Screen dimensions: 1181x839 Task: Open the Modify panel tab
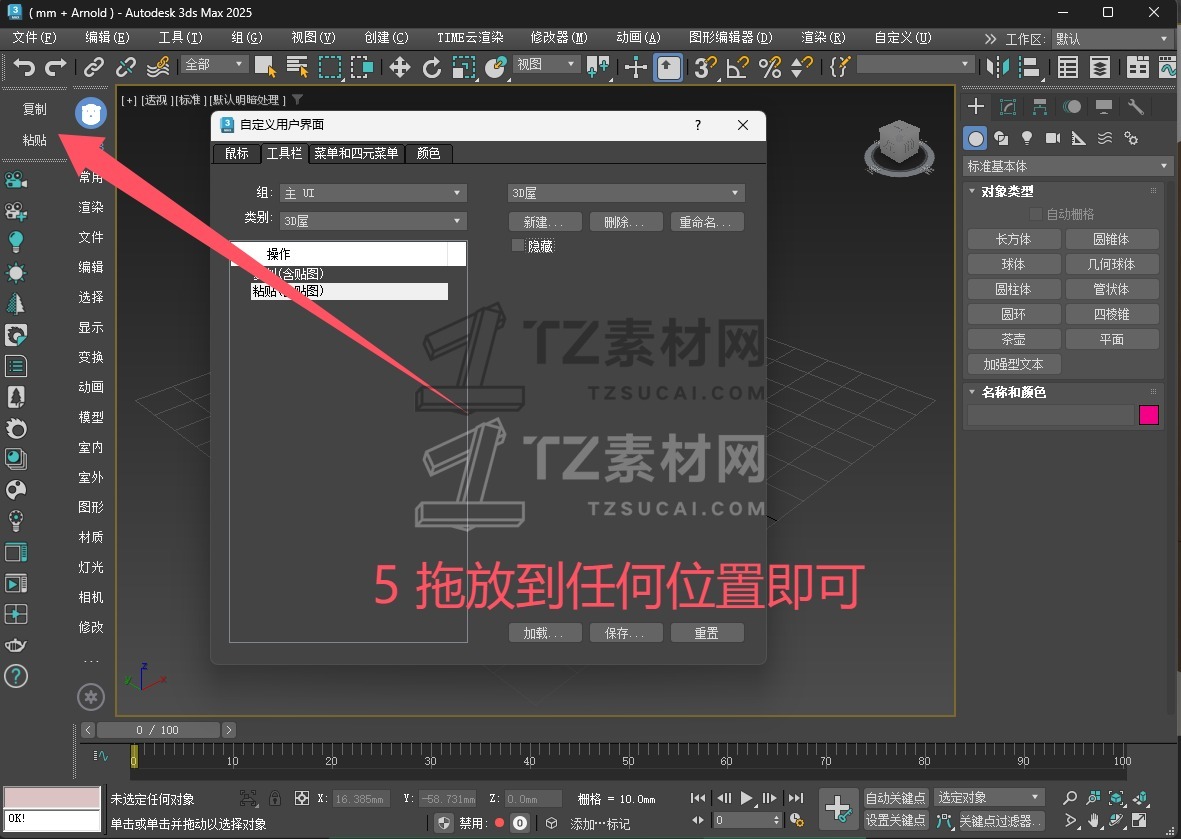point(1008,106)
